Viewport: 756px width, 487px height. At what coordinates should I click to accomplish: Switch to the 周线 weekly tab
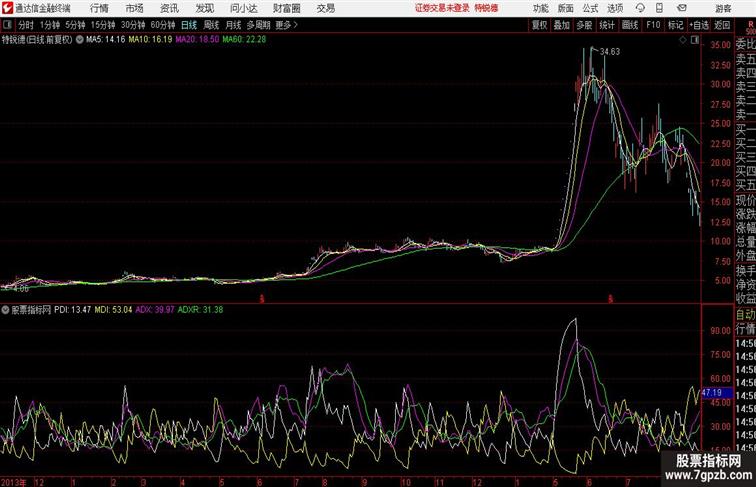(211, 25)
